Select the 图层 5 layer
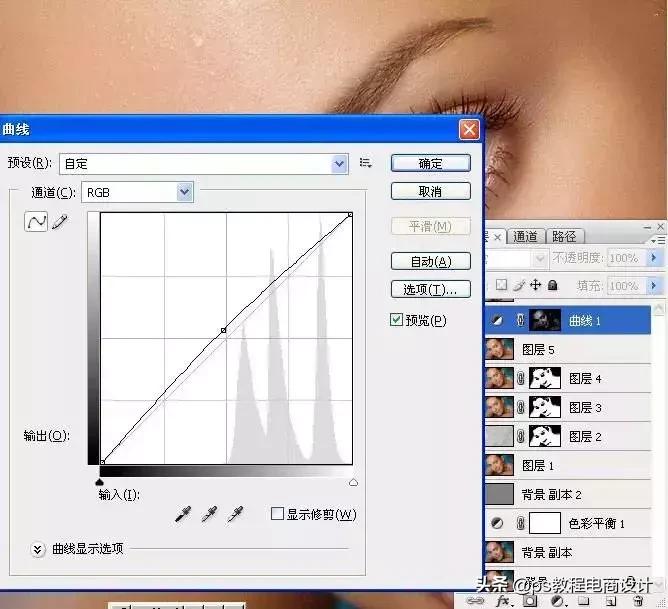Viewport: 668px width, 609px height. [568, 350]
